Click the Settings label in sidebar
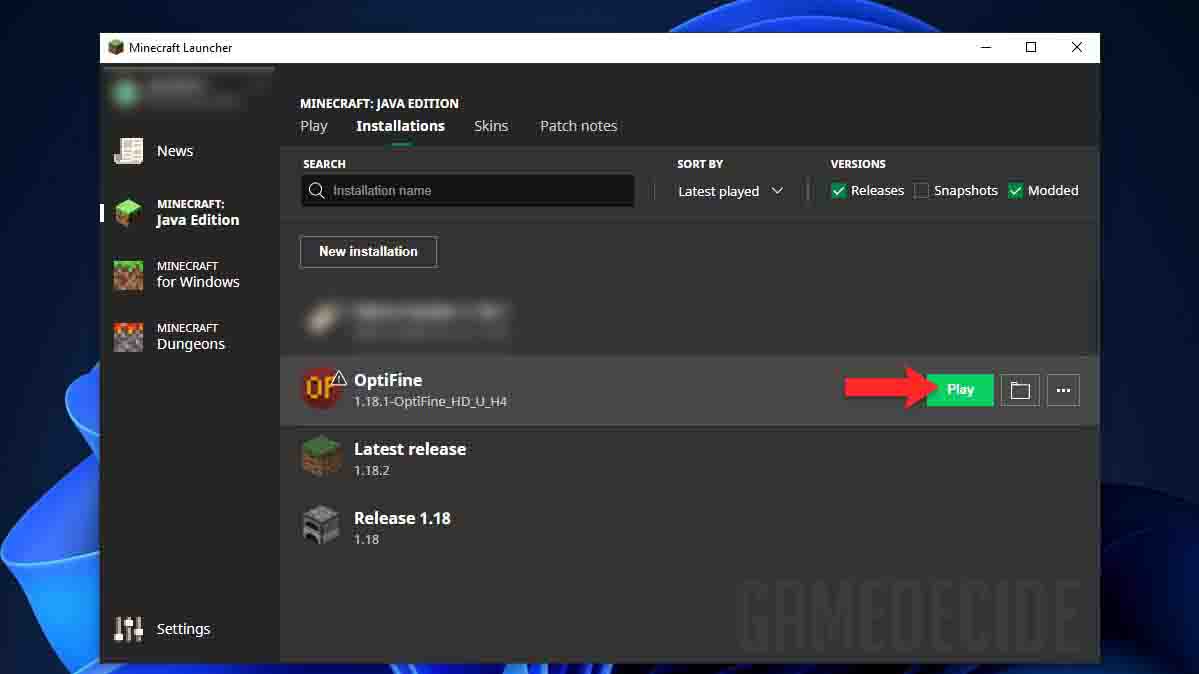The image size is (1199, 674). pyautogui.click(x=184, y=629)
